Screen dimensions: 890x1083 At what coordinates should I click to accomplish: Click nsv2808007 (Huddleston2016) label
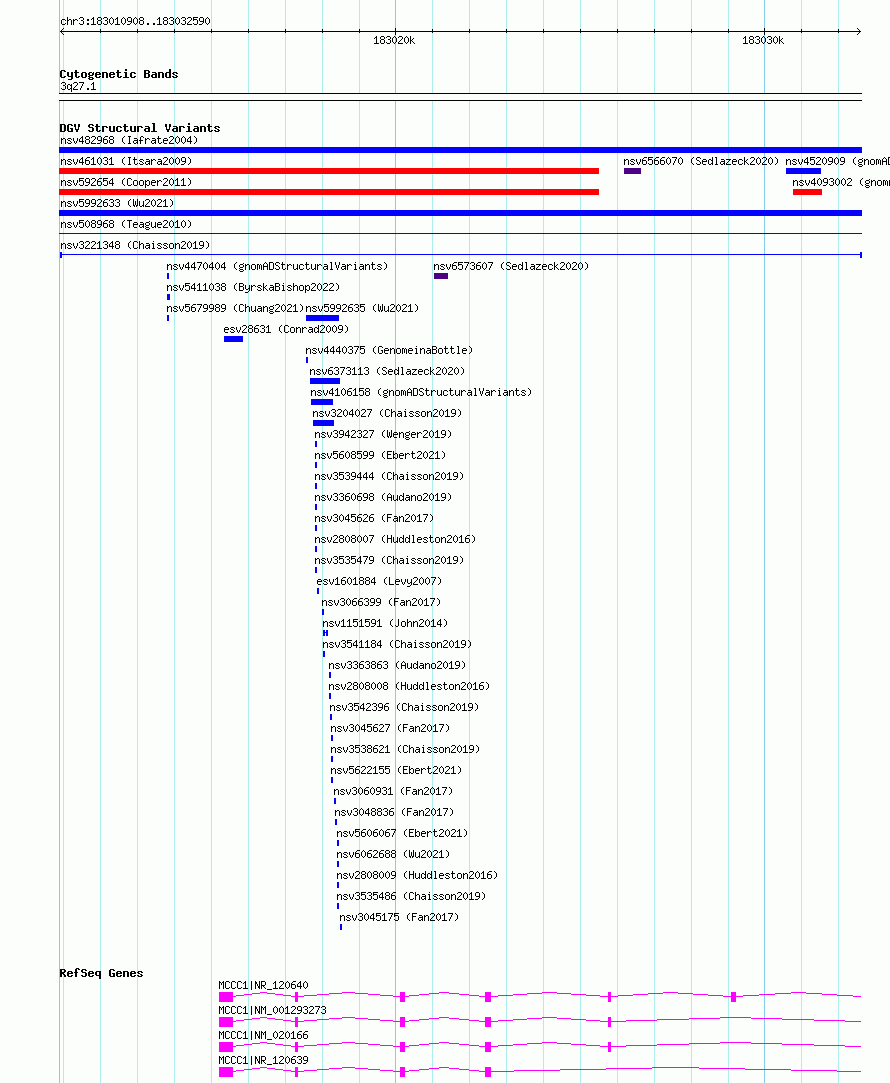(x=396, y=539)
